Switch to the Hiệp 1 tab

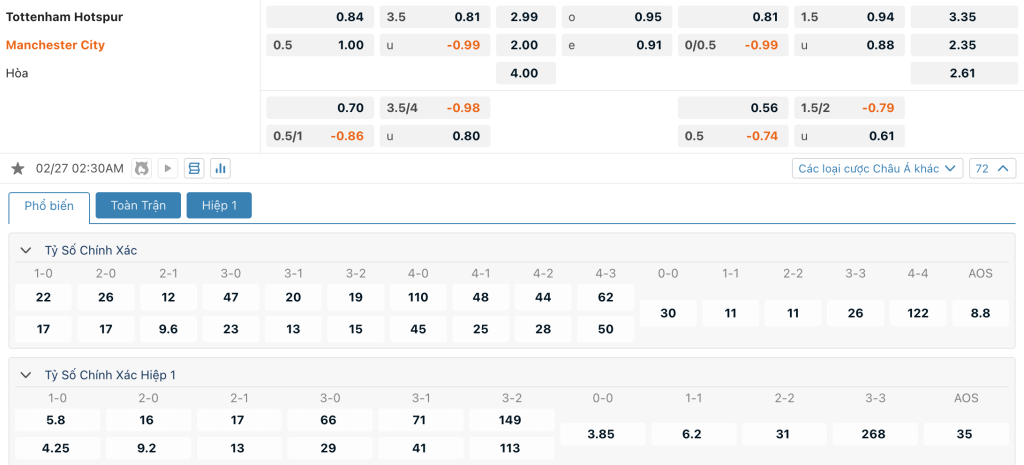(219, 205)
